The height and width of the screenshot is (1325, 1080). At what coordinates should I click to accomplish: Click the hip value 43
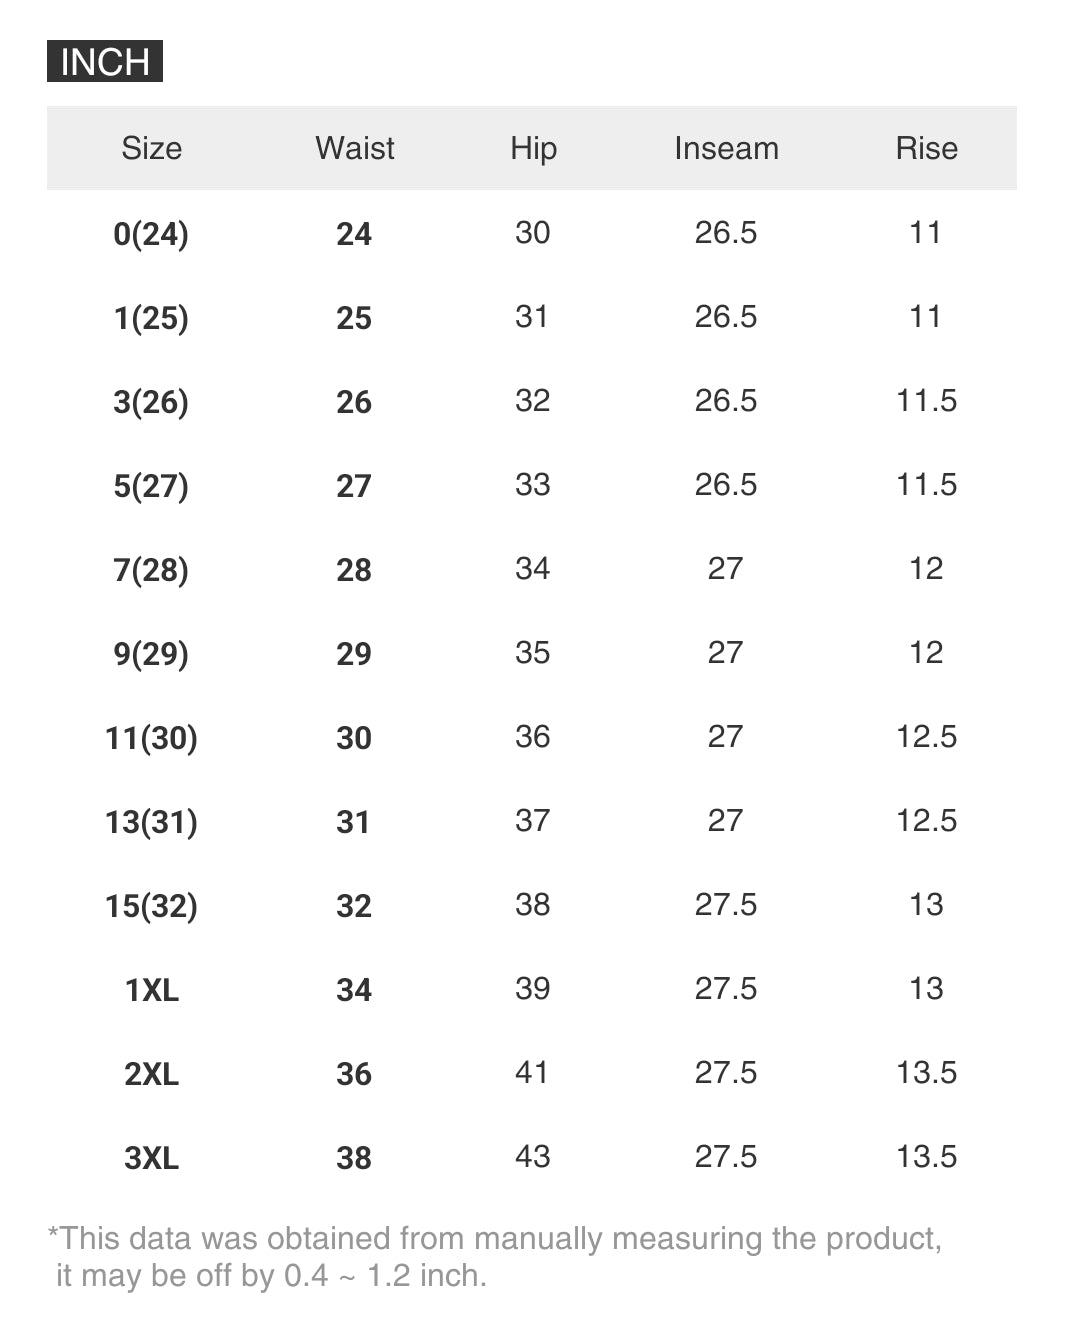click(x=532, y=1157)
